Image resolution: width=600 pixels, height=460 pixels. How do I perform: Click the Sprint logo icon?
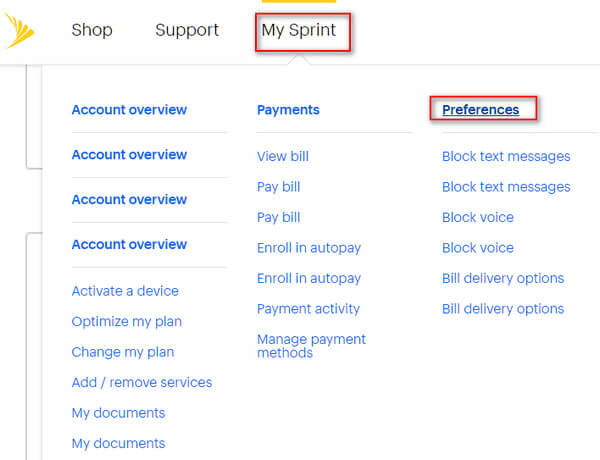(x=20, y=30)
